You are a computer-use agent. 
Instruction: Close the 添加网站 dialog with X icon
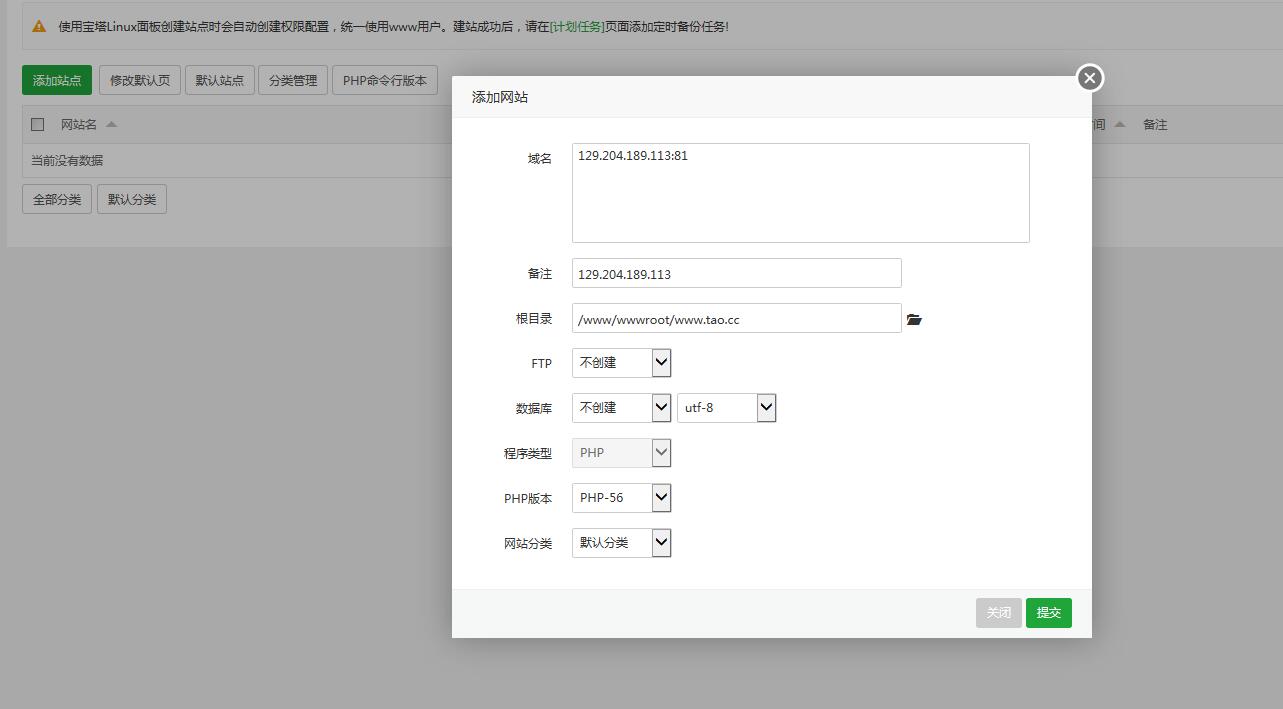[1089, 78]
